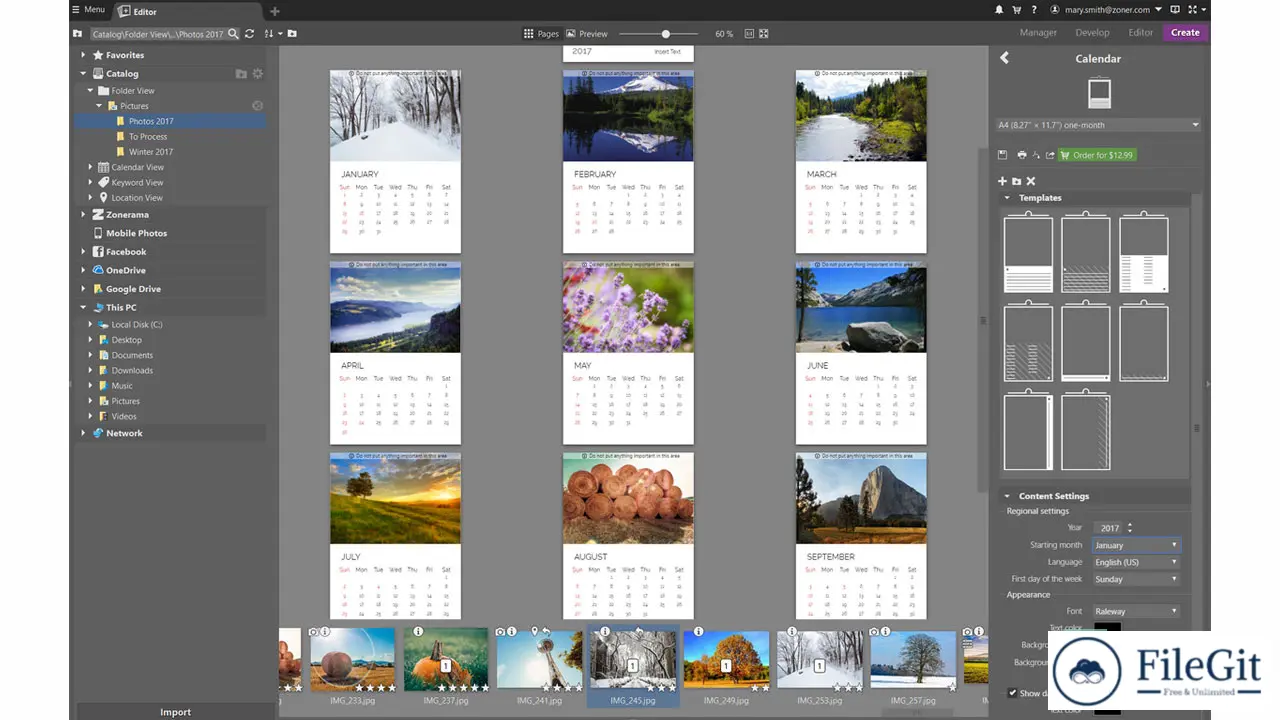Click the Catalog settings gear icon
The height and width of the screenshot is (720, 1280).
257,74
